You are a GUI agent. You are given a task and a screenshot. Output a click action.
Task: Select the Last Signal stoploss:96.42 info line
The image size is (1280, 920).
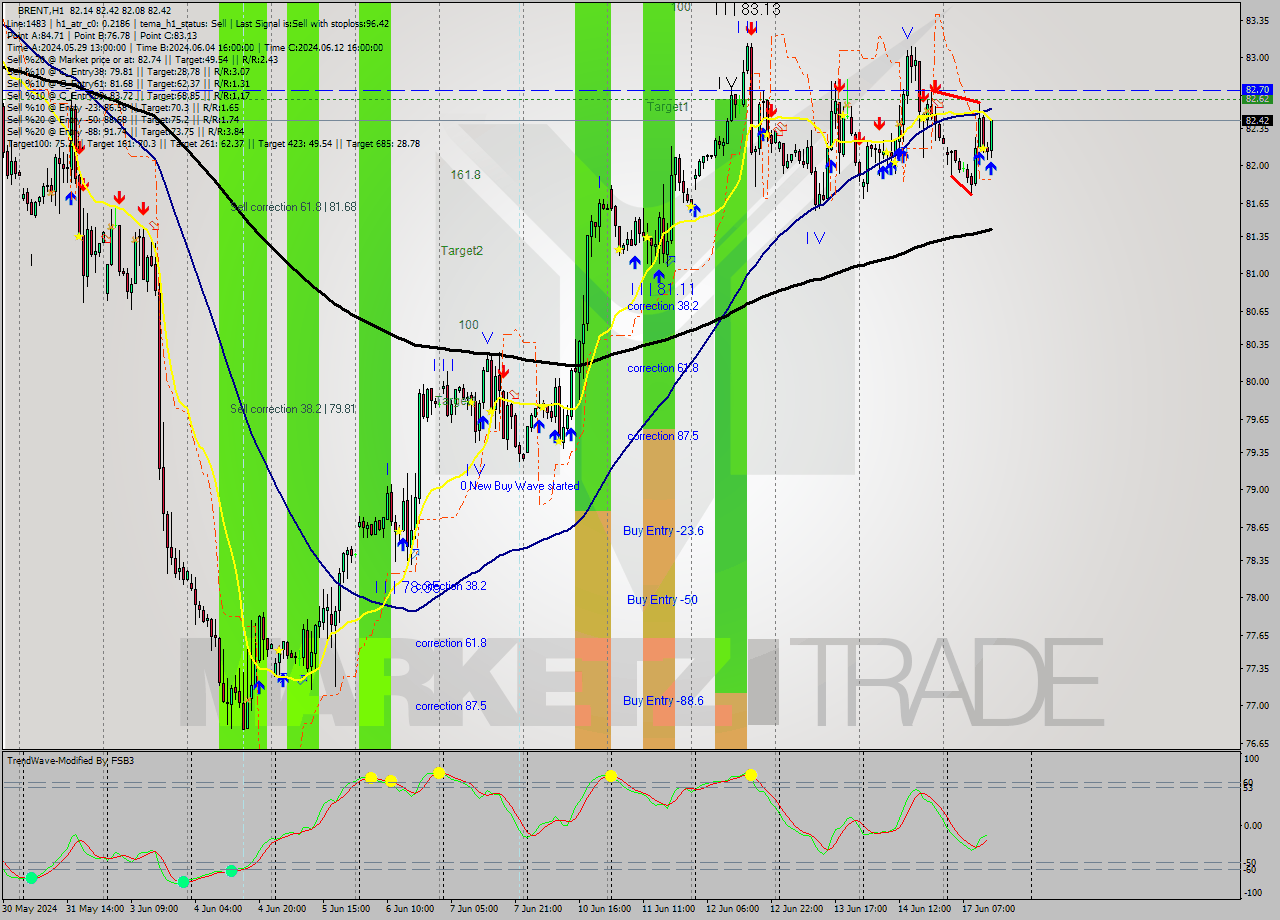198,23
